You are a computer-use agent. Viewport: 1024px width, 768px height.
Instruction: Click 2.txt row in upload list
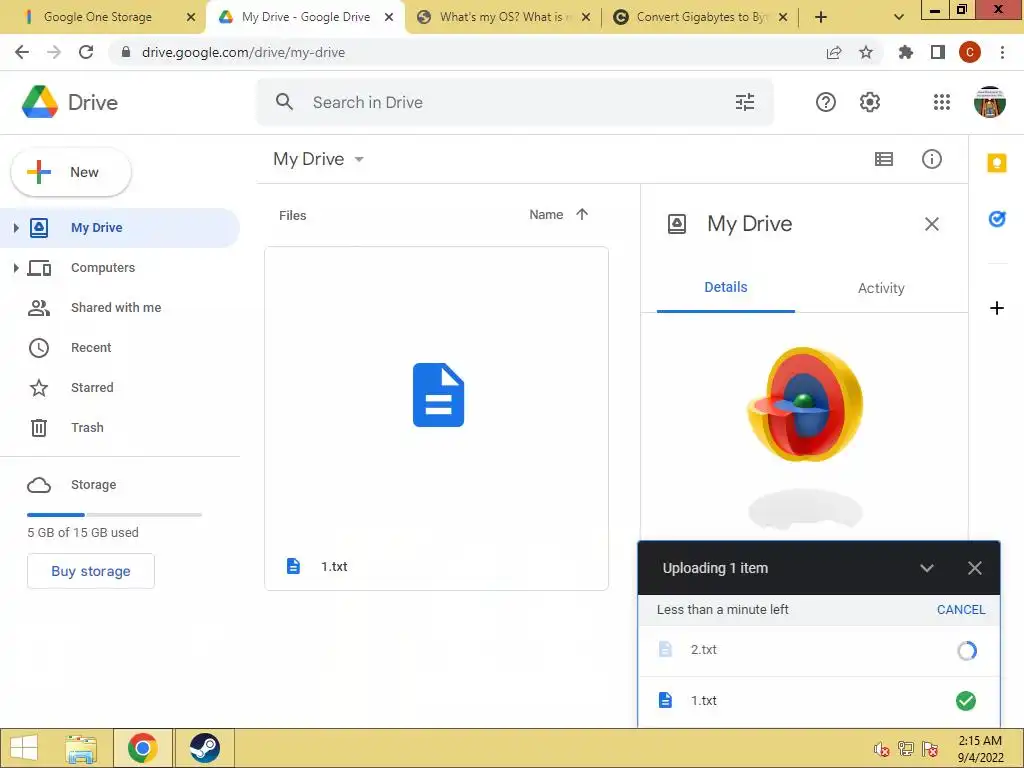tap(818, 650)
